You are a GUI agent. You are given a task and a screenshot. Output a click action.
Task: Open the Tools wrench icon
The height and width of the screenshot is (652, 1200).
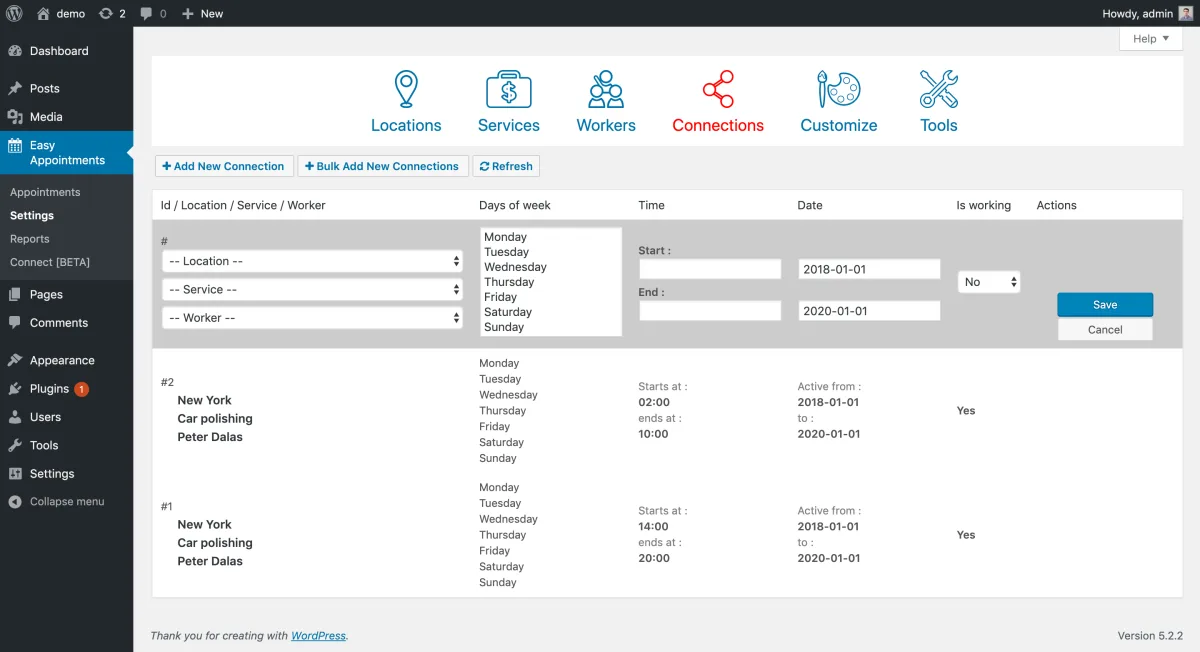click(939, 89)
